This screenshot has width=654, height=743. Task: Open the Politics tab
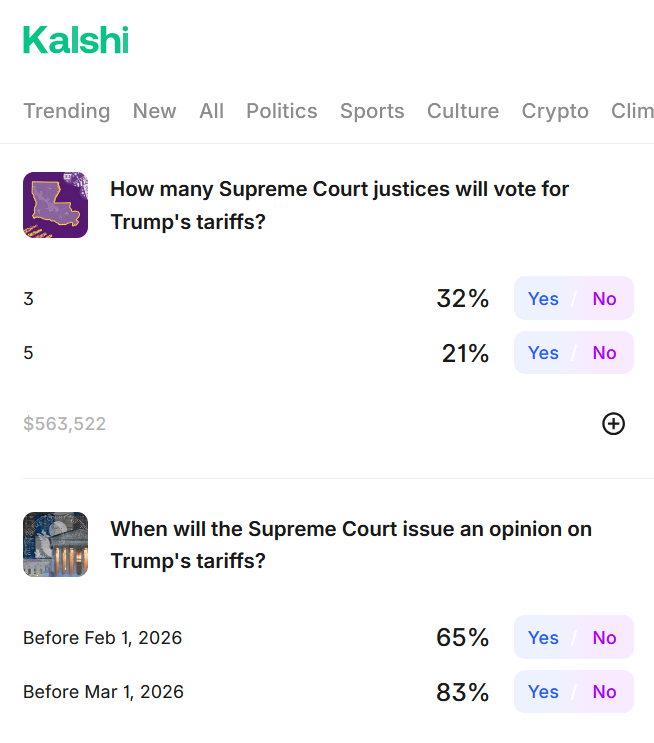pyautogui.click(x=282, y=111)
